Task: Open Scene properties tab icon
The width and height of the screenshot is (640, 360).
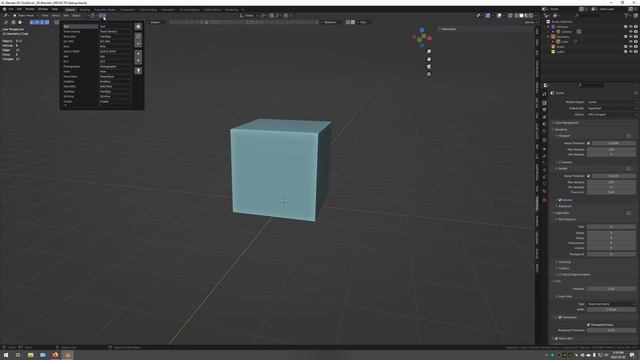Action: [x=544, y=124]
